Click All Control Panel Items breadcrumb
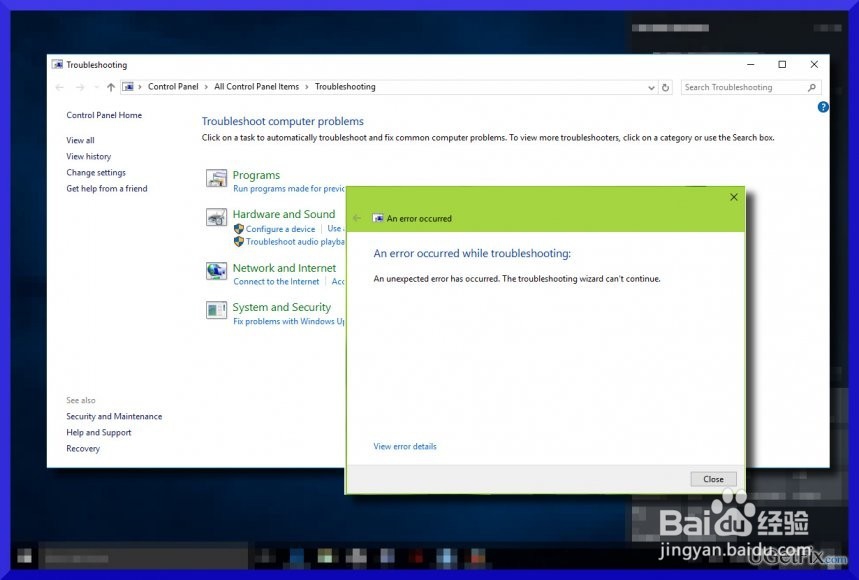This screenshot has width=859, height=580. pyautogui.click(x=256, y=87)
